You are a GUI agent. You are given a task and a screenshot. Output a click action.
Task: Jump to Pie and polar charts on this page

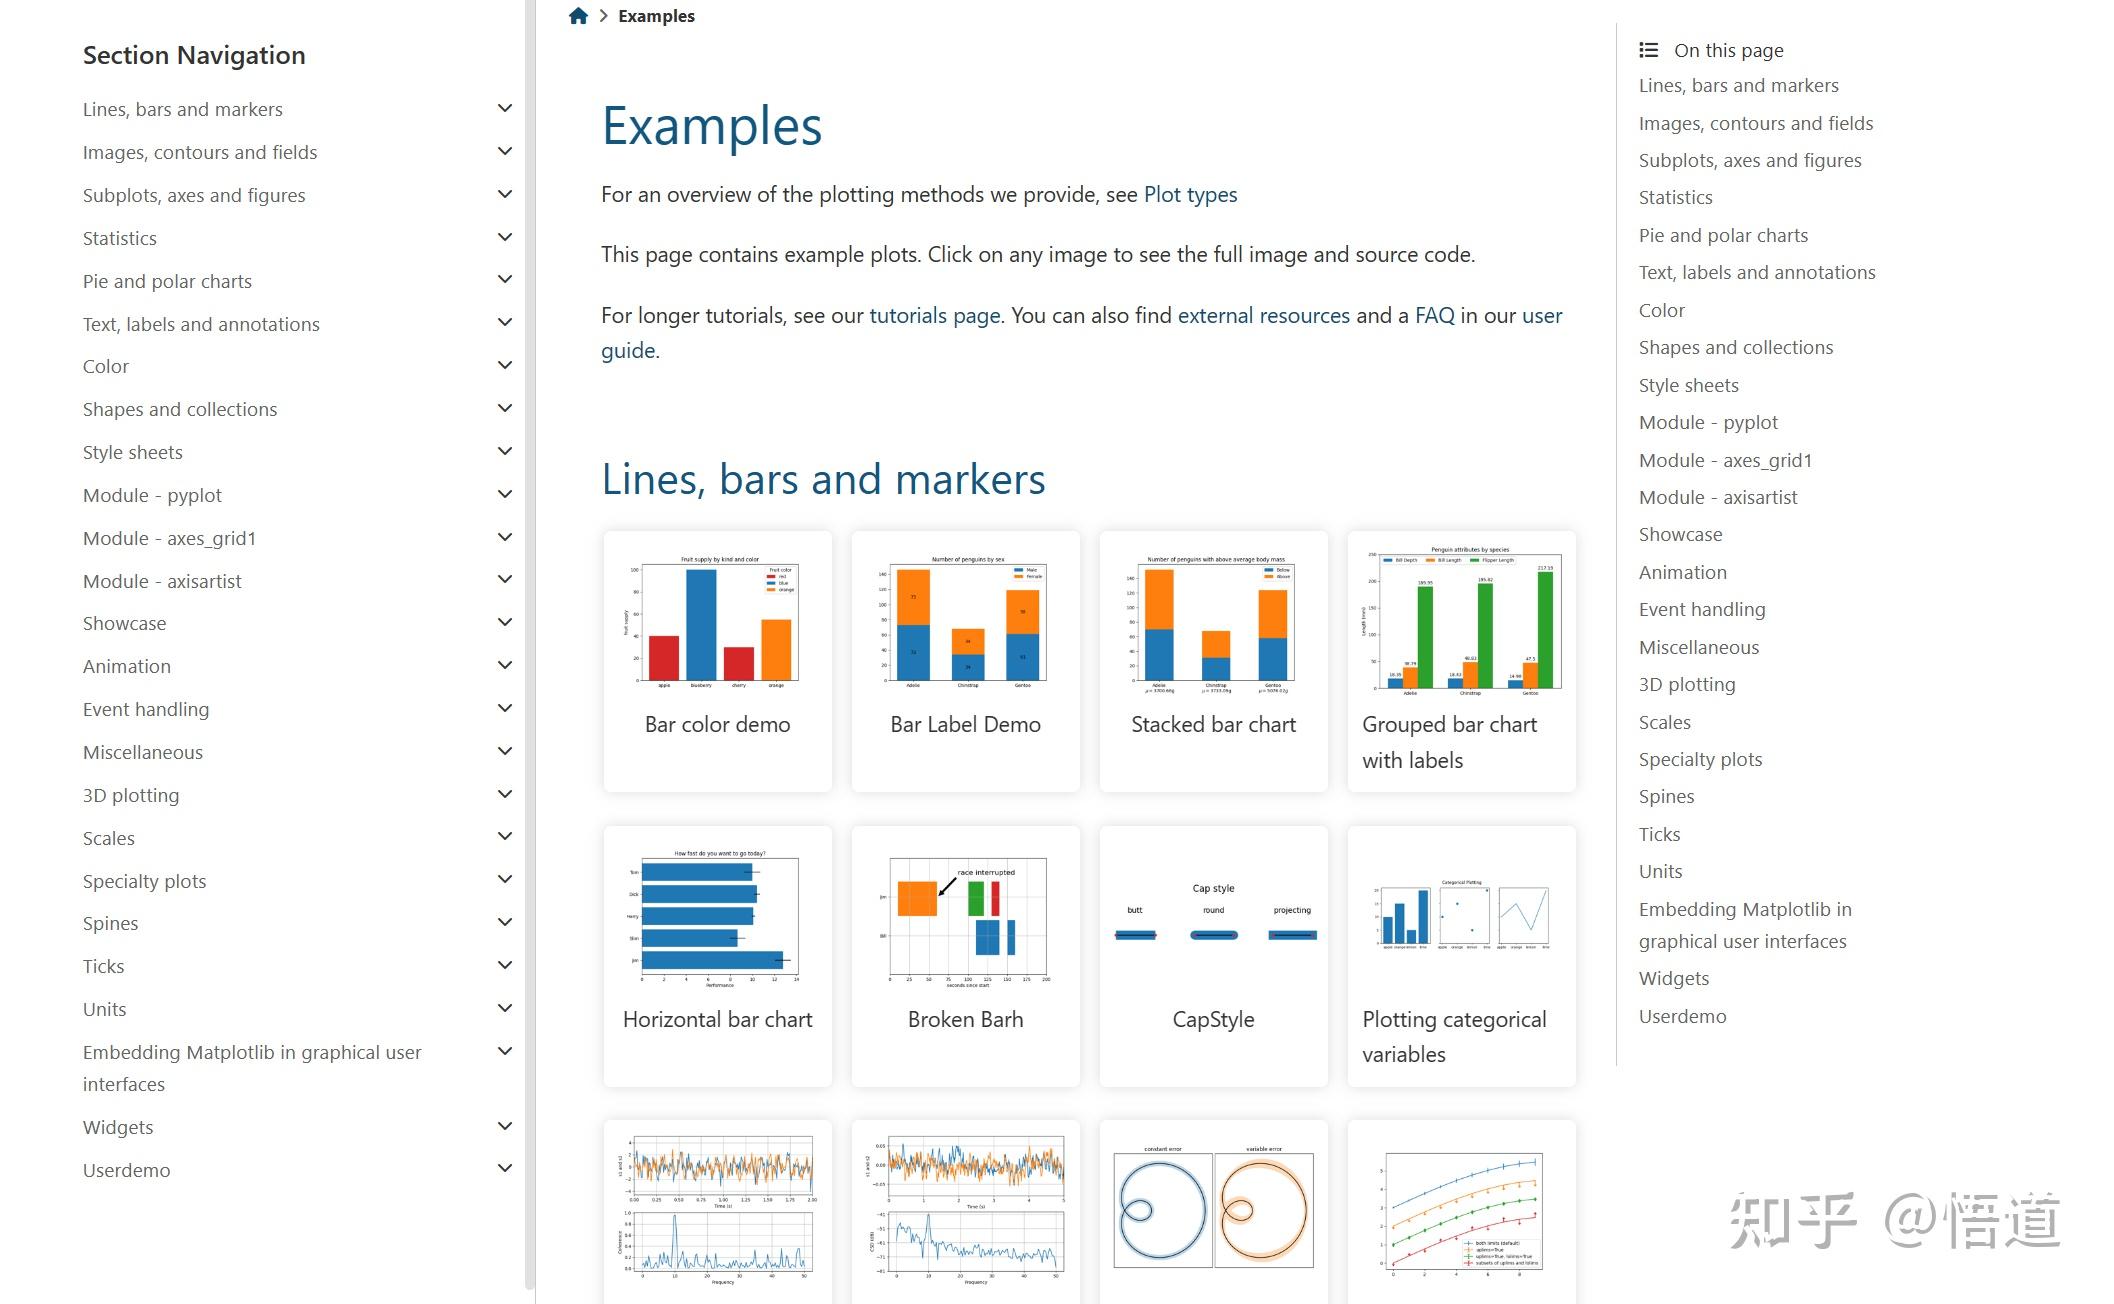click(x=1723, y=236)
